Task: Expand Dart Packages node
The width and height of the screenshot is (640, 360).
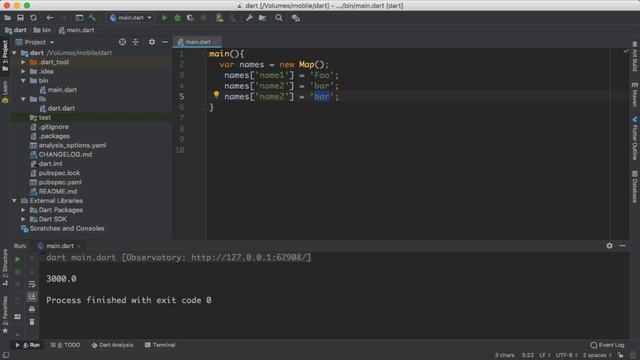Action: 23,210
